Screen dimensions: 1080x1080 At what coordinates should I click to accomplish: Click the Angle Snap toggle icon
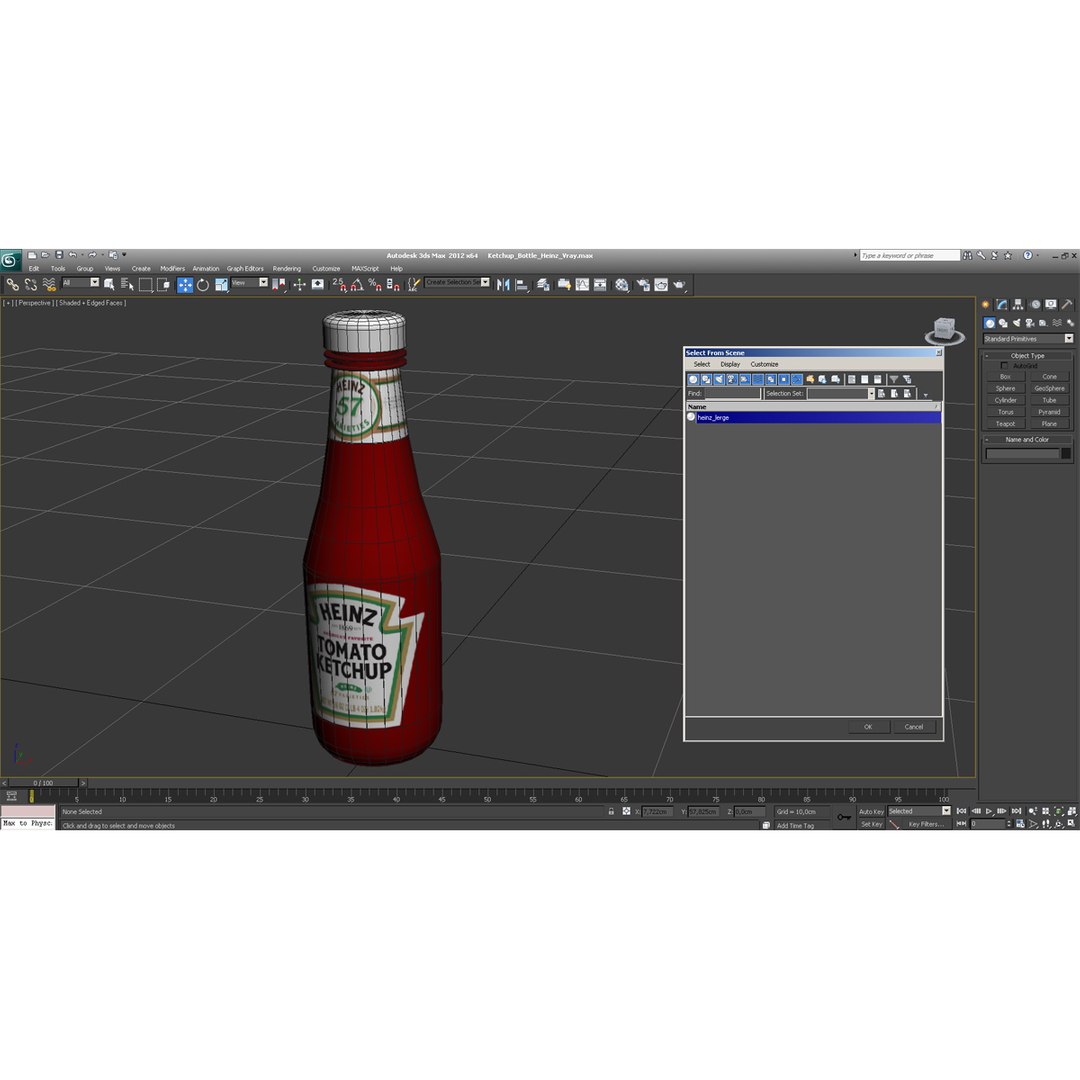coord(357,284)
